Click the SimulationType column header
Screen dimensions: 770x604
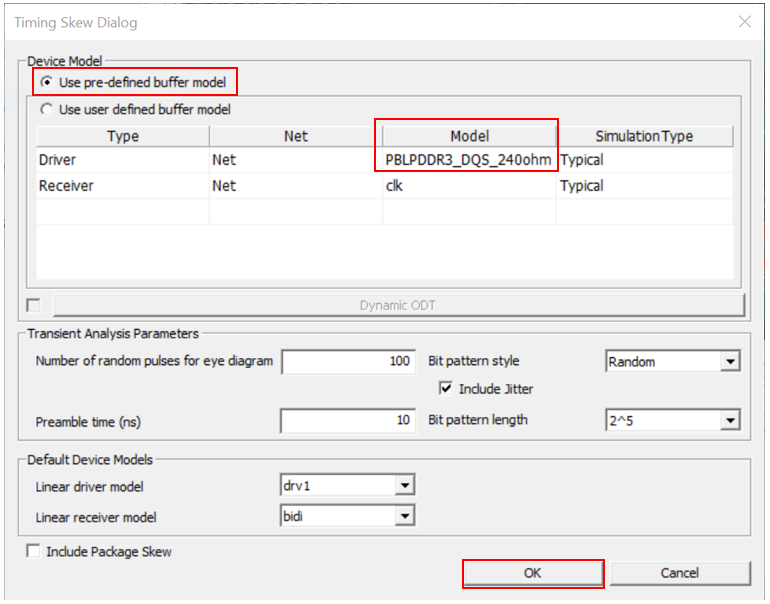pyautogui.click(x=643, y=136)
